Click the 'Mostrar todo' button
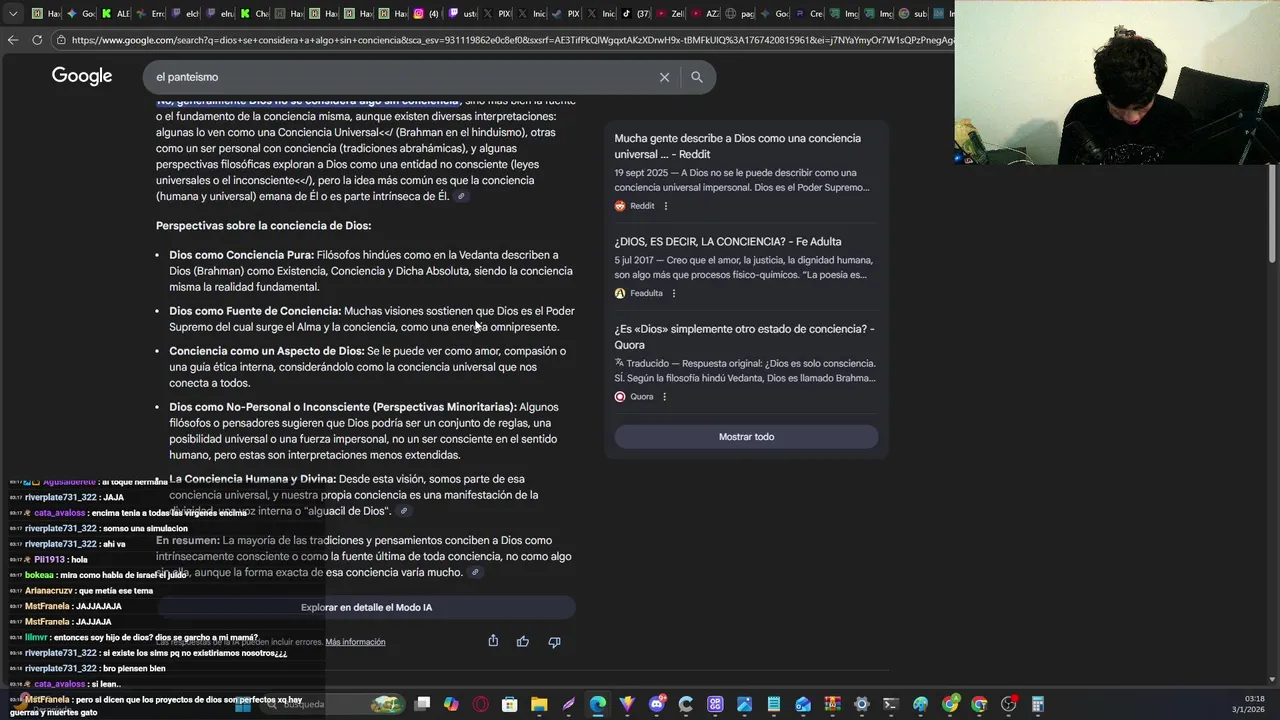This screenshot has width=1280, height=720. click(x=746, y=437)
